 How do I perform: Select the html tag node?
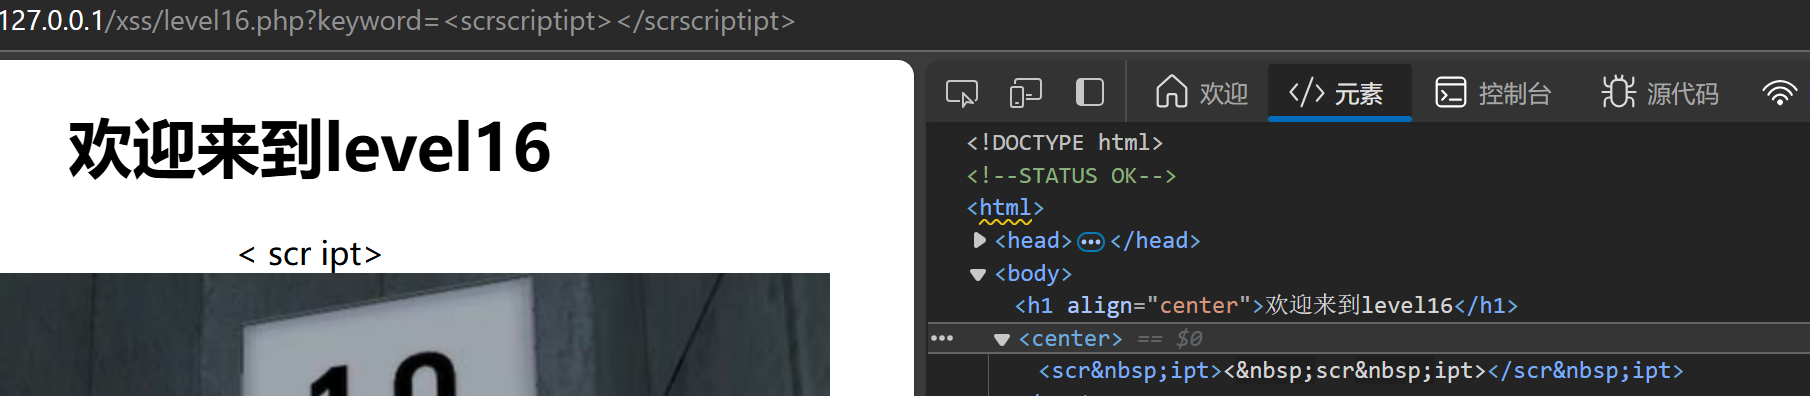(1005, 207)
